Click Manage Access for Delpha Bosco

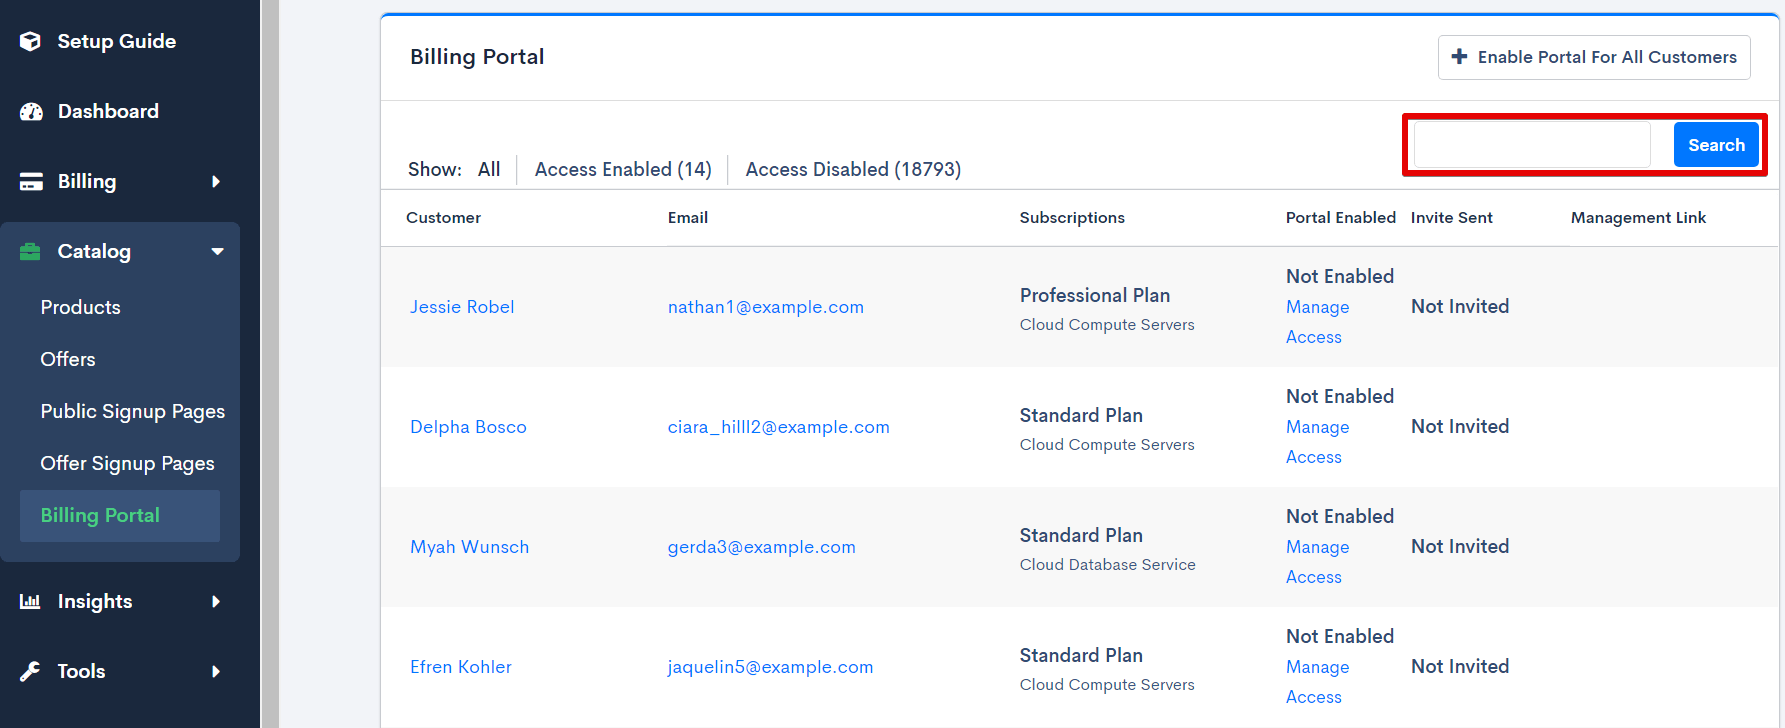pos(1317,441)
